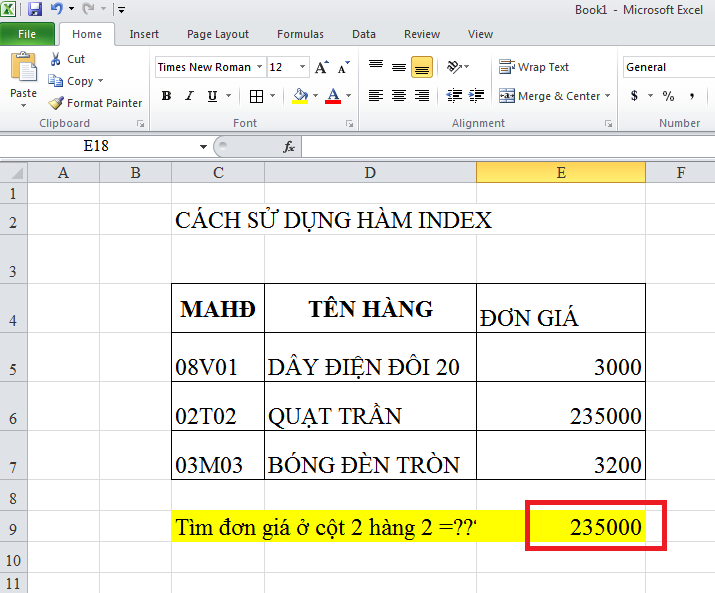This screenshot has width=715, height=593.
Task: Open Alignment dialog launcher
Action: point(608,124)
